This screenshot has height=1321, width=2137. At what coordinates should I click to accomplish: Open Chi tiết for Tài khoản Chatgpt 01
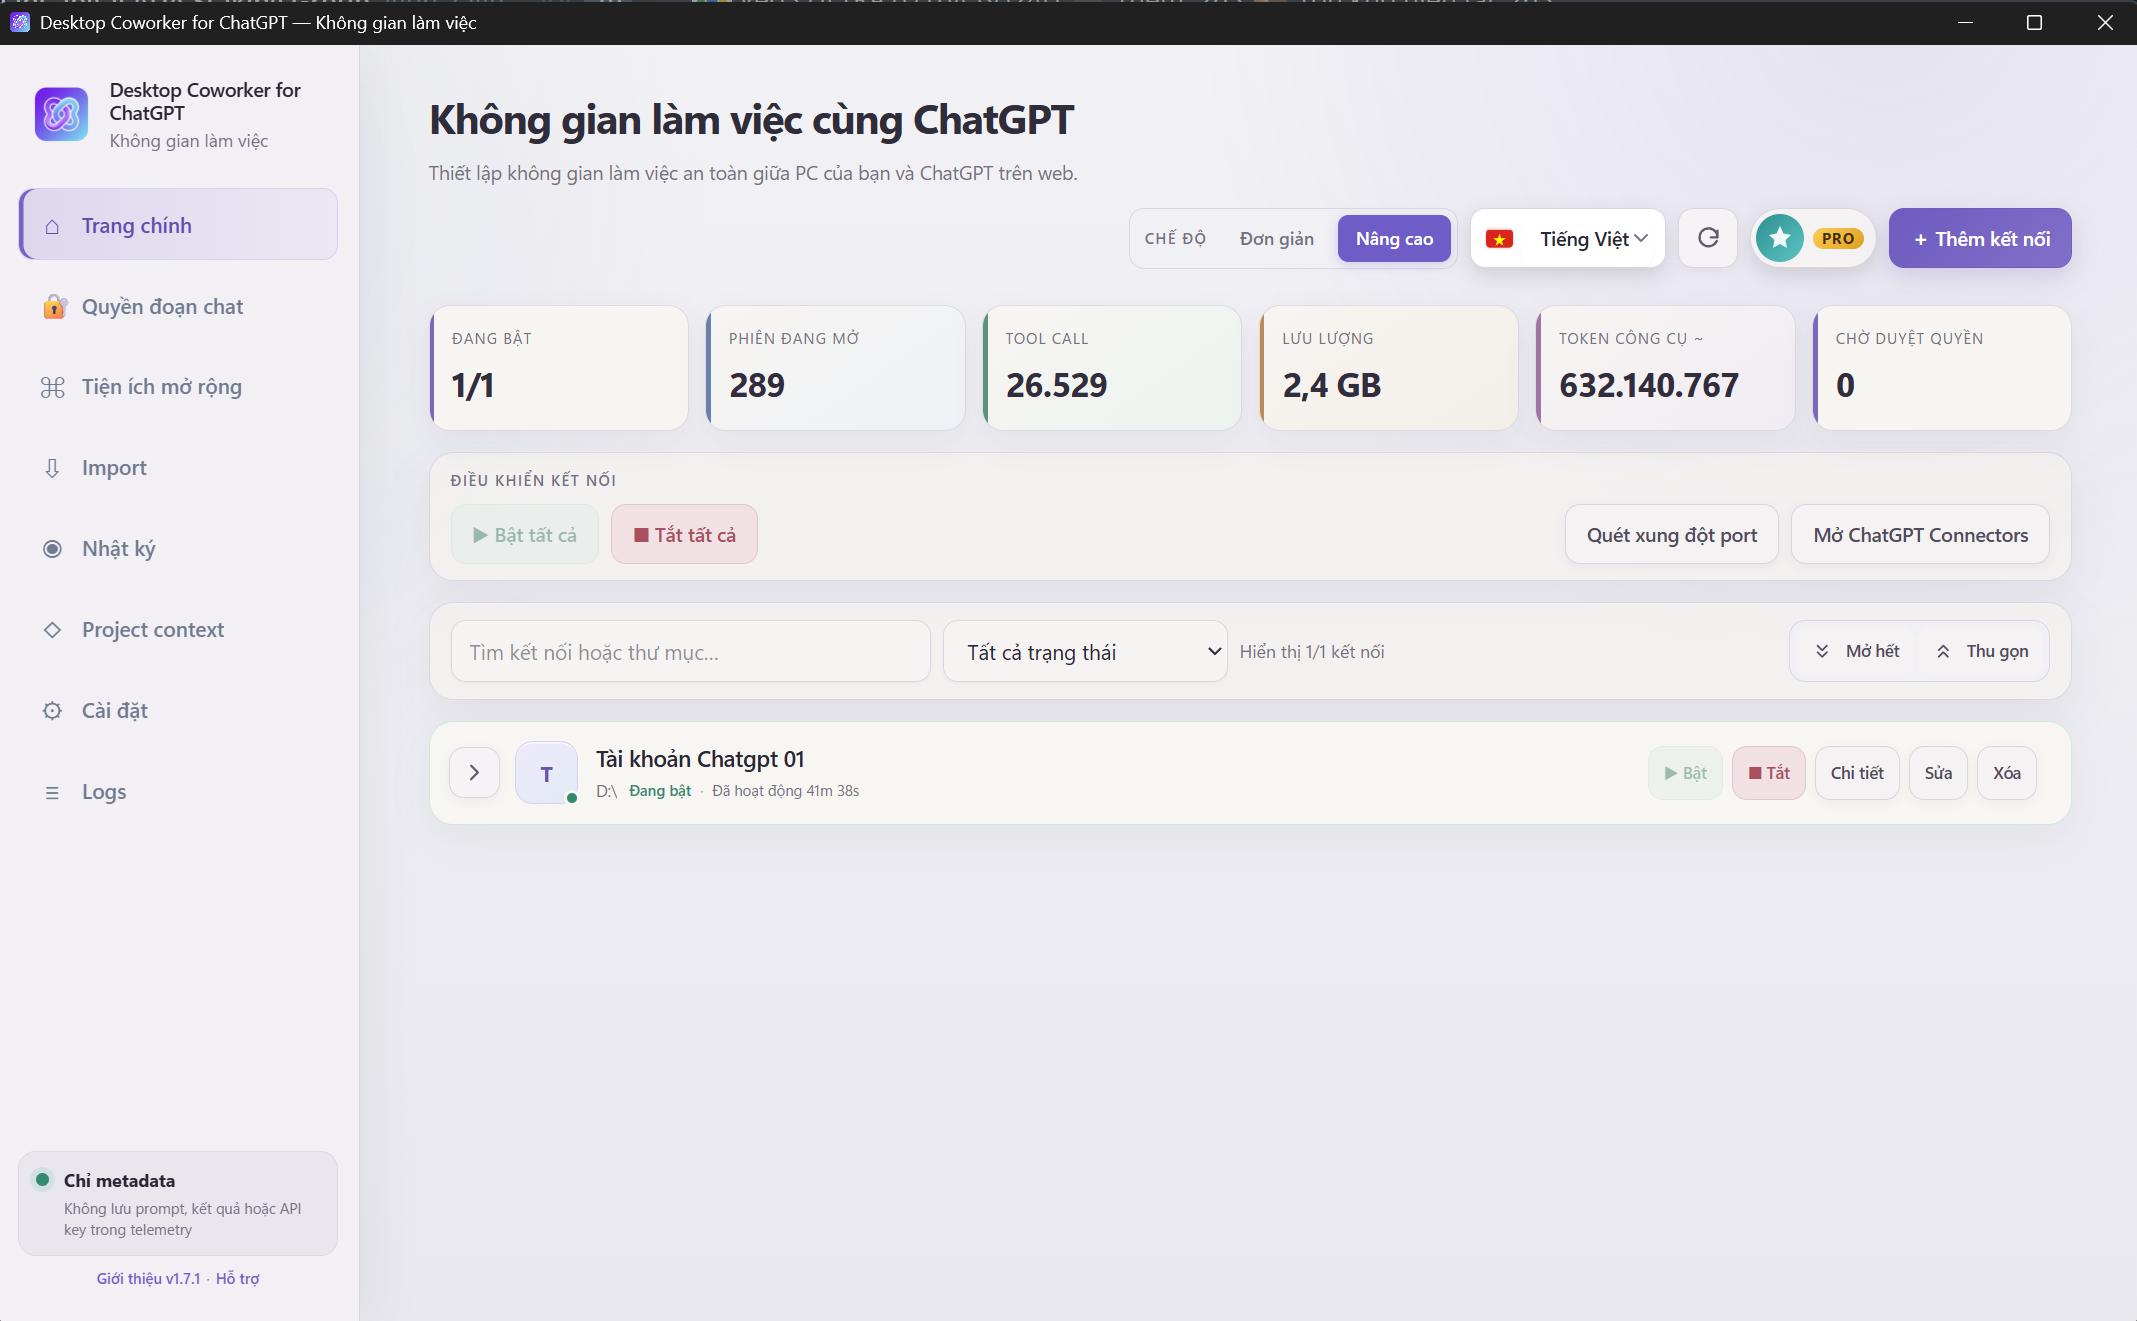[x=1857, y=773]
